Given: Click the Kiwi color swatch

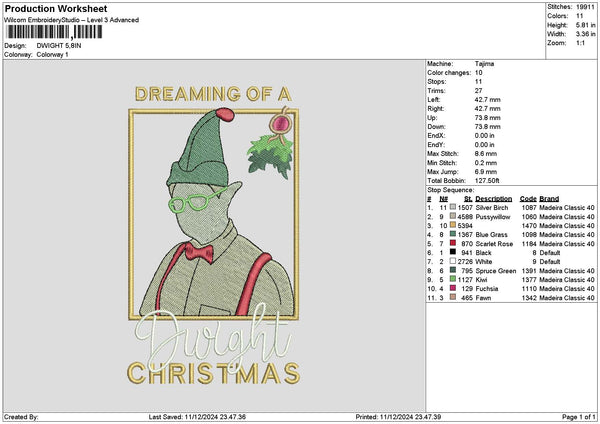Looking at the screenshot, I should click(453, 279).
